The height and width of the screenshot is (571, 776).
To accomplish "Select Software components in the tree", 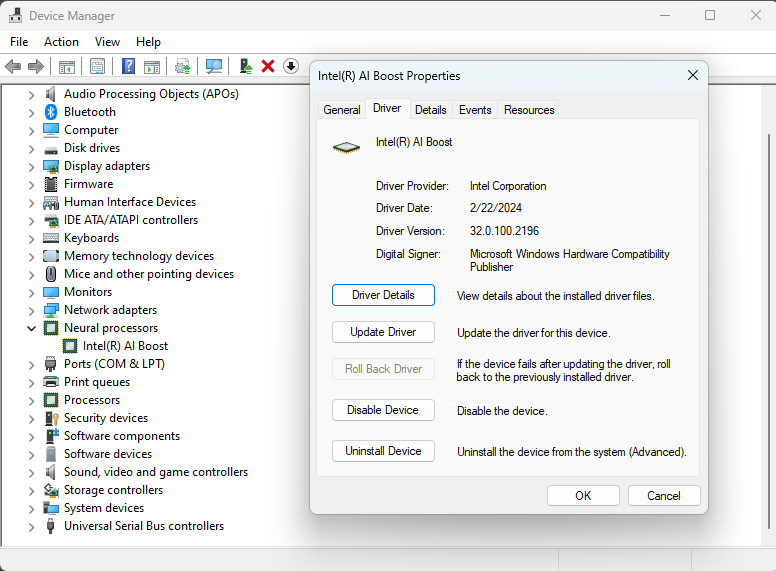I will pyautogui.click(x=122, y=436).
